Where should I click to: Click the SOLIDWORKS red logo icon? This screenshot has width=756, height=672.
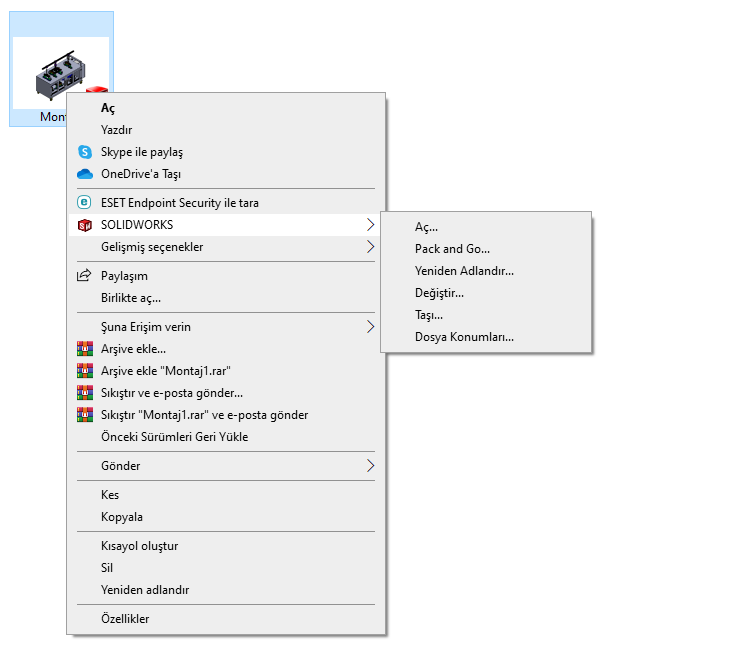(85, 225)
